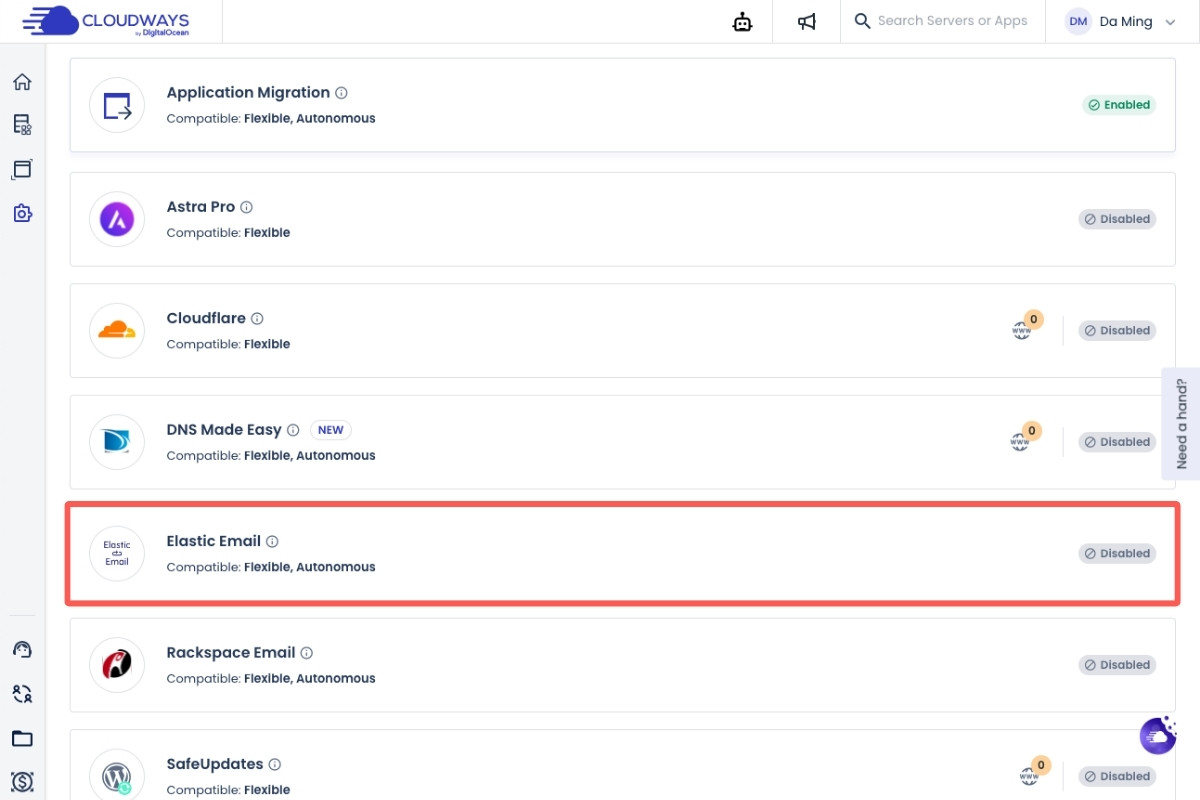Show info tooltip for SafeUpdates

pyautogui.click(x=275, y=764)
